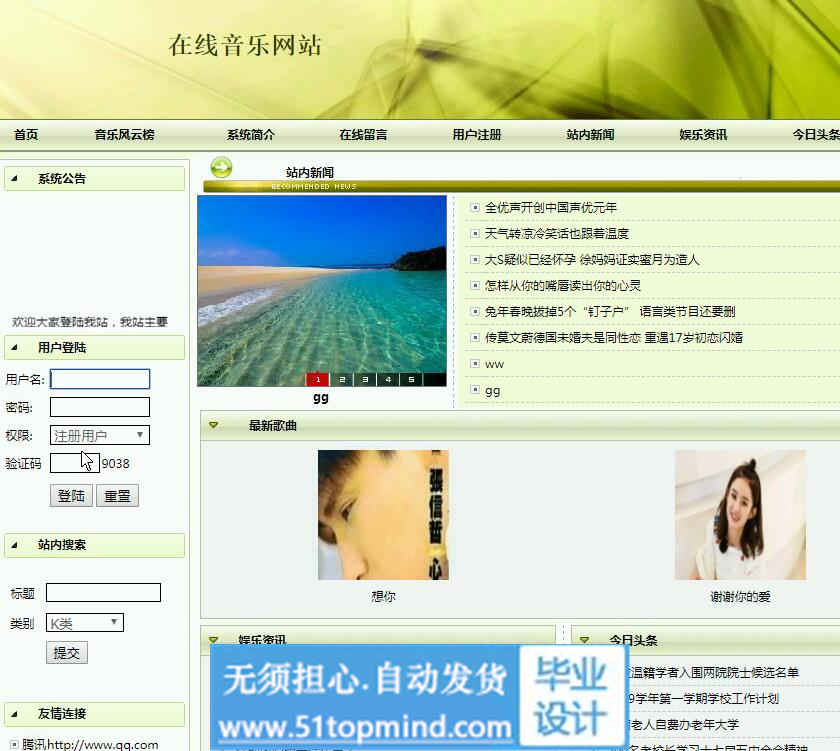
Task: Collapse the 友情连接 panel triangle
Action: tap(14, 714)
